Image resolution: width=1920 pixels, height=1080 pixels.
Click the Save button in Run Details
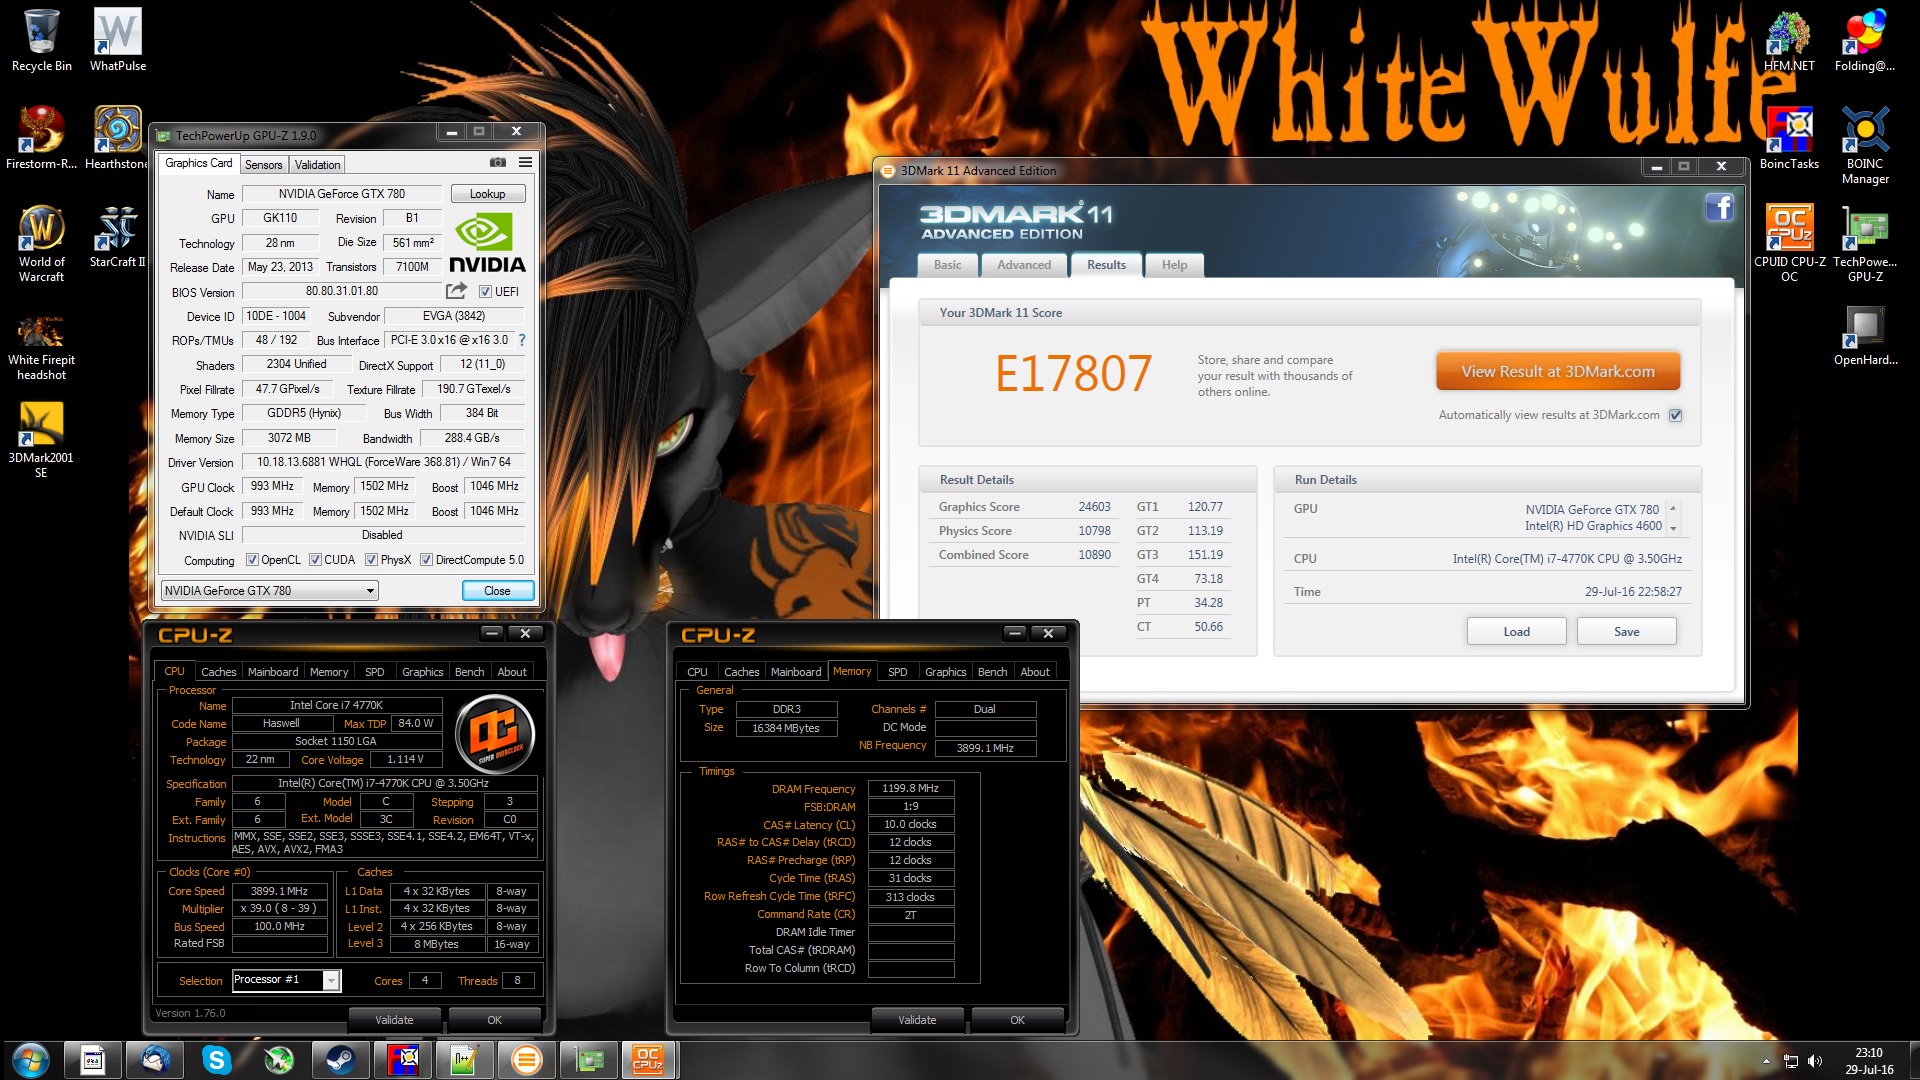[1626, 632]
